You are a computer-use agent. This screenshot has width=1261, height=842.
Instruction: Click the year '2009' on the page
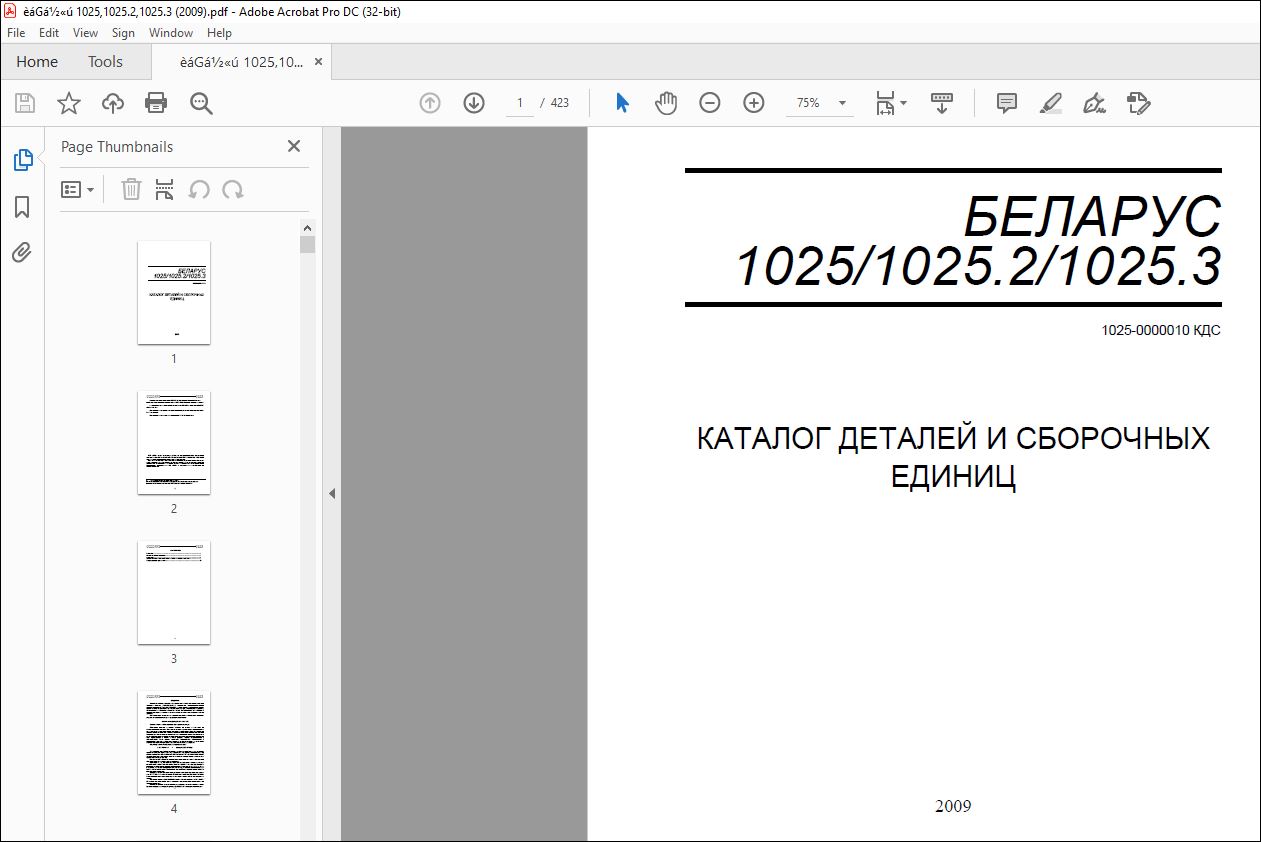click(953, 806)
